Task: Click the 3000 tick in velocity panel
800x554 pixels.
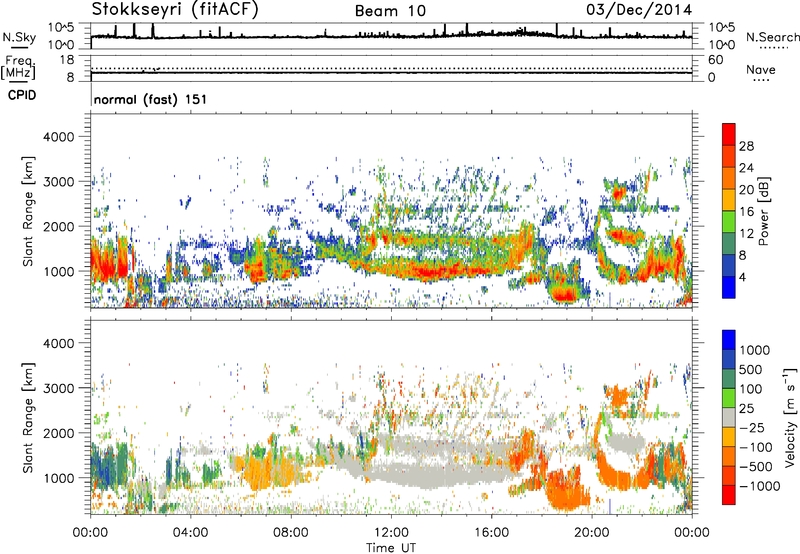Action: coord(59,388)
